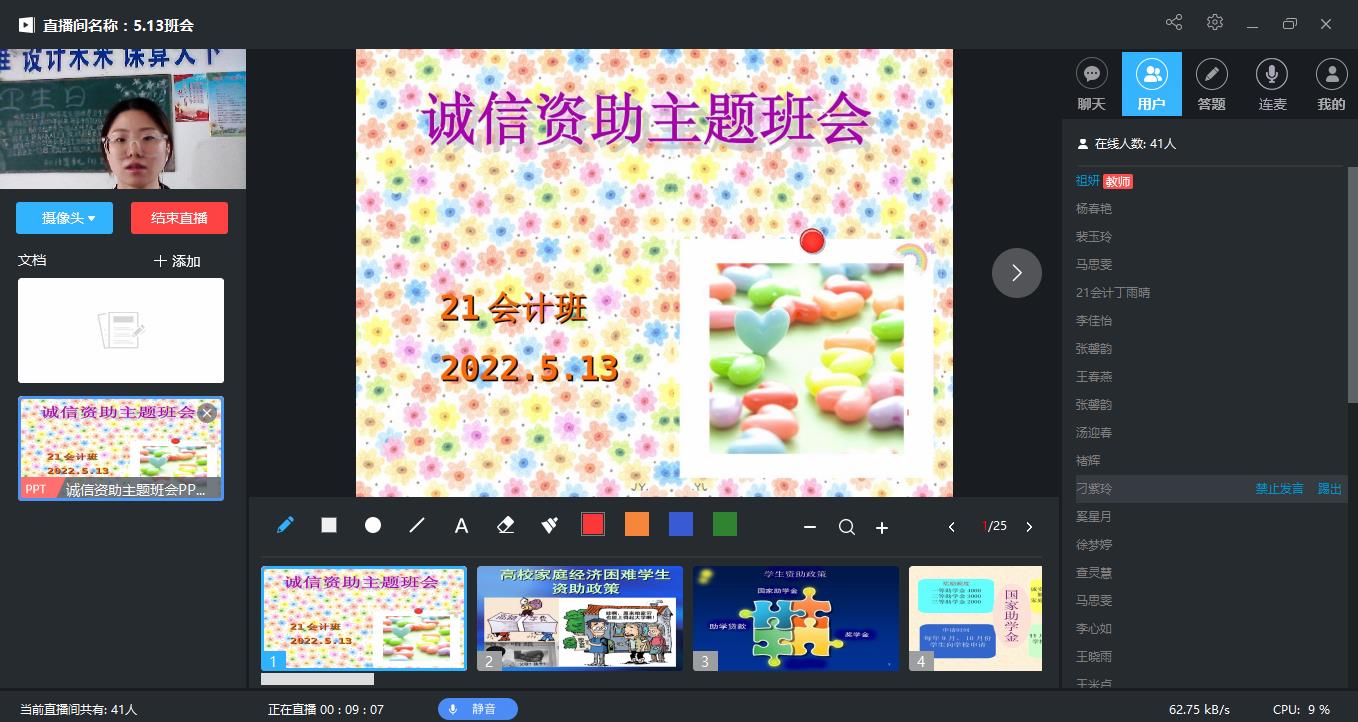Select the text annotation tool
Image resolution: width=1358 pixels, height=722 pixels.
pyautogui.click(x=461, y=524)
